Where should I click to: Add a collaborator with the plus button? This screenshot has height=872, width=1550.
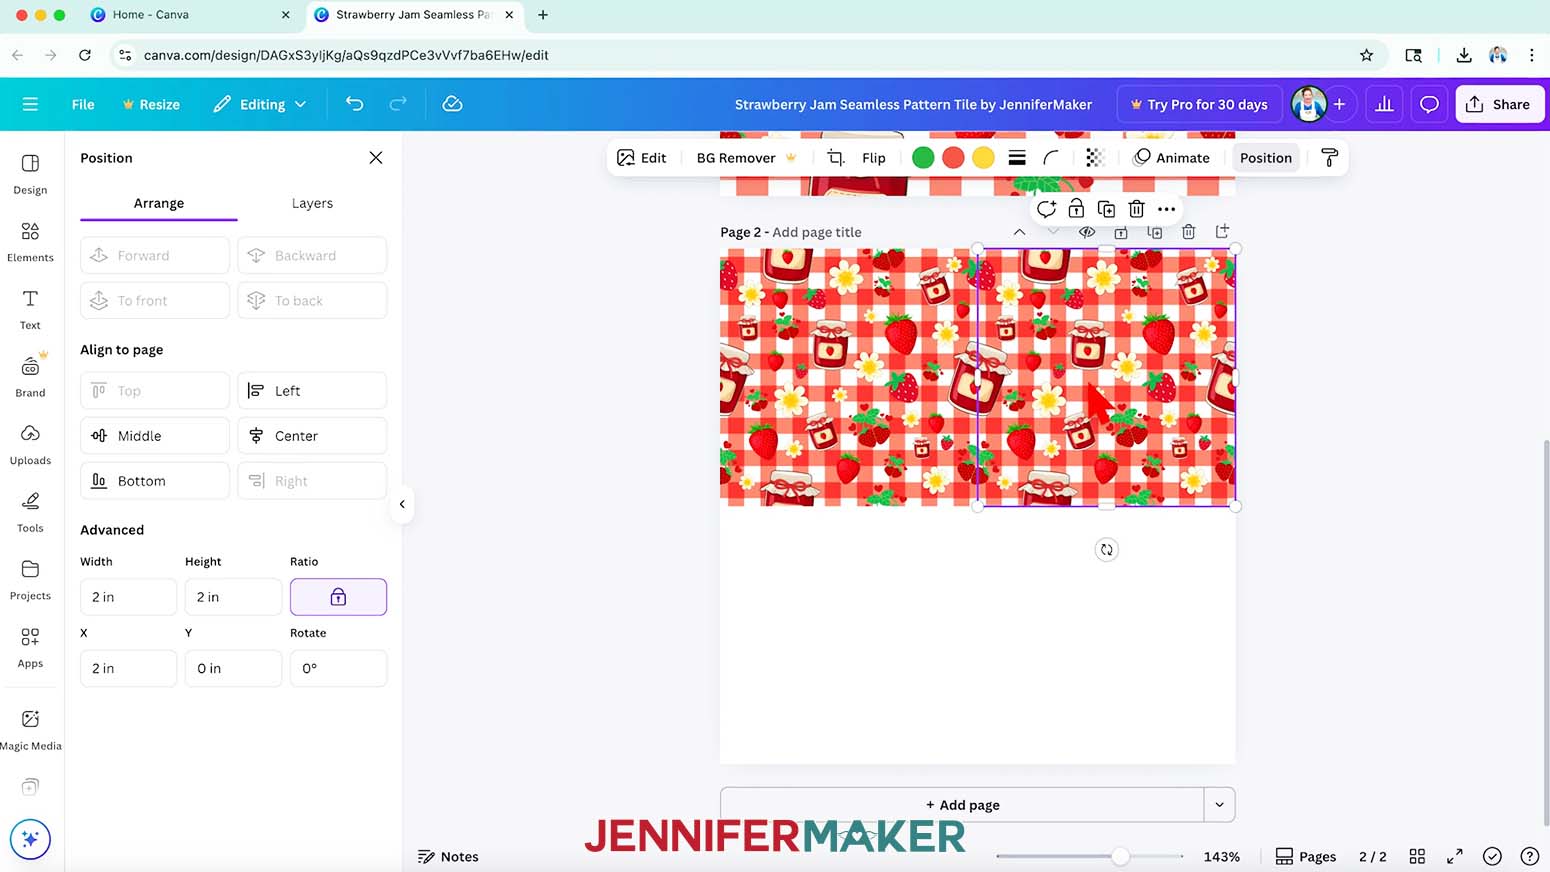point(1339,104)
